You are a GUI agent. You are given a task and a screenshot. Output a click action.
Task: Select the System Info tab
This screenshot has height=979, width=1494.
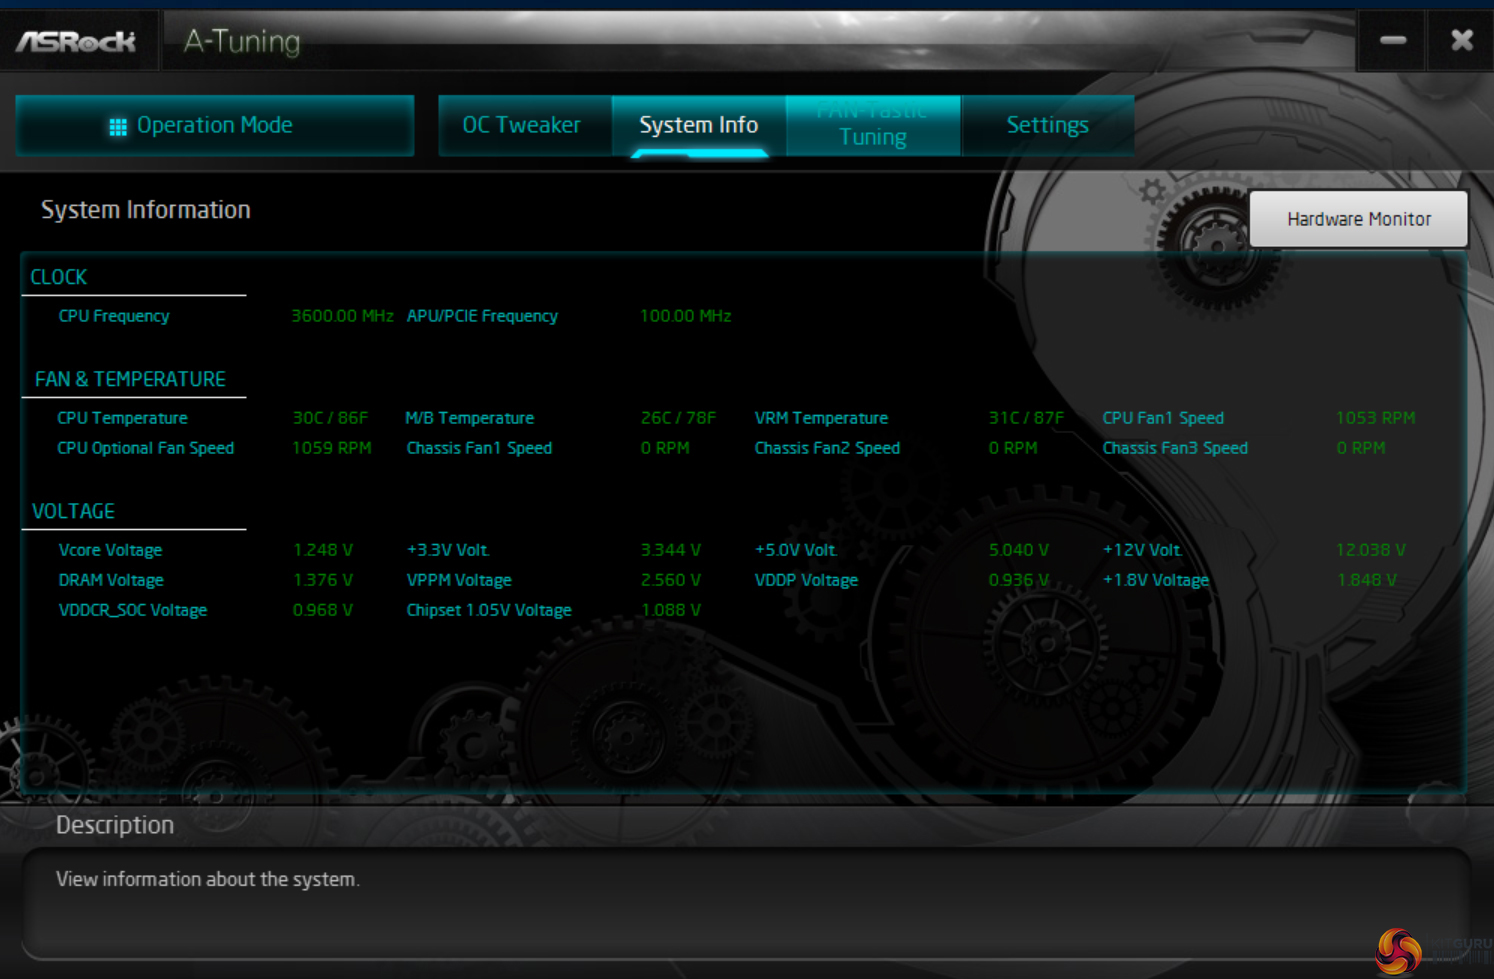pyautogui.click(x=698, y=125)
